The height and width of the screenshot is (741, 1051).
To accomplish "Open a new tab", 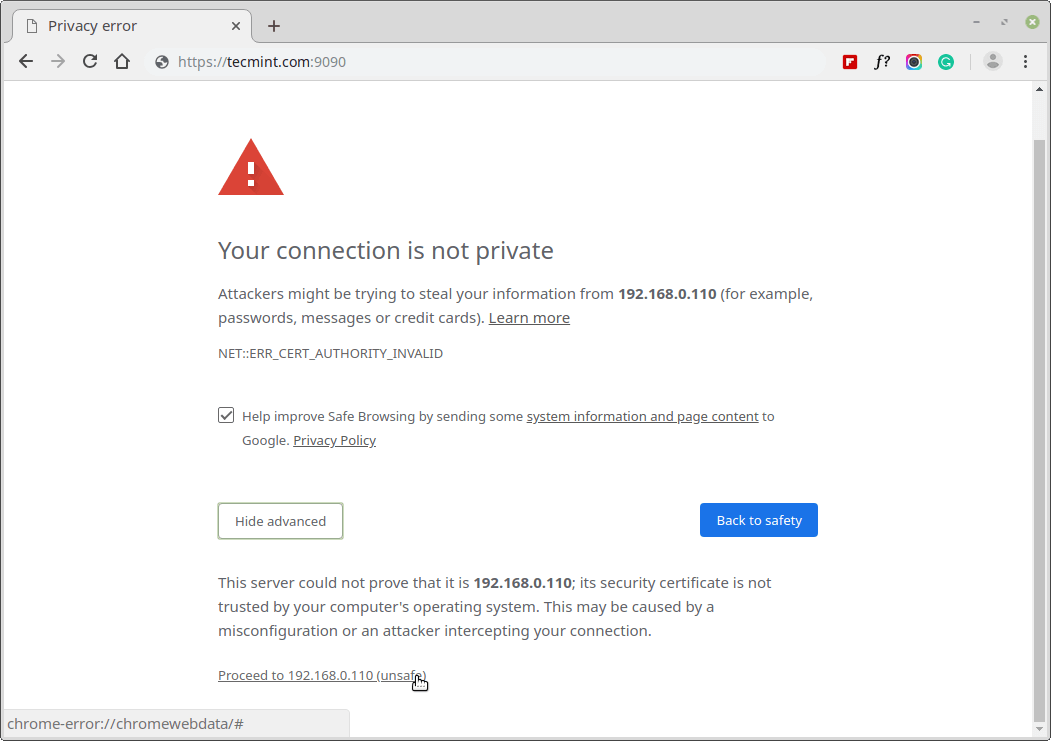I will [x=274, y=26].
